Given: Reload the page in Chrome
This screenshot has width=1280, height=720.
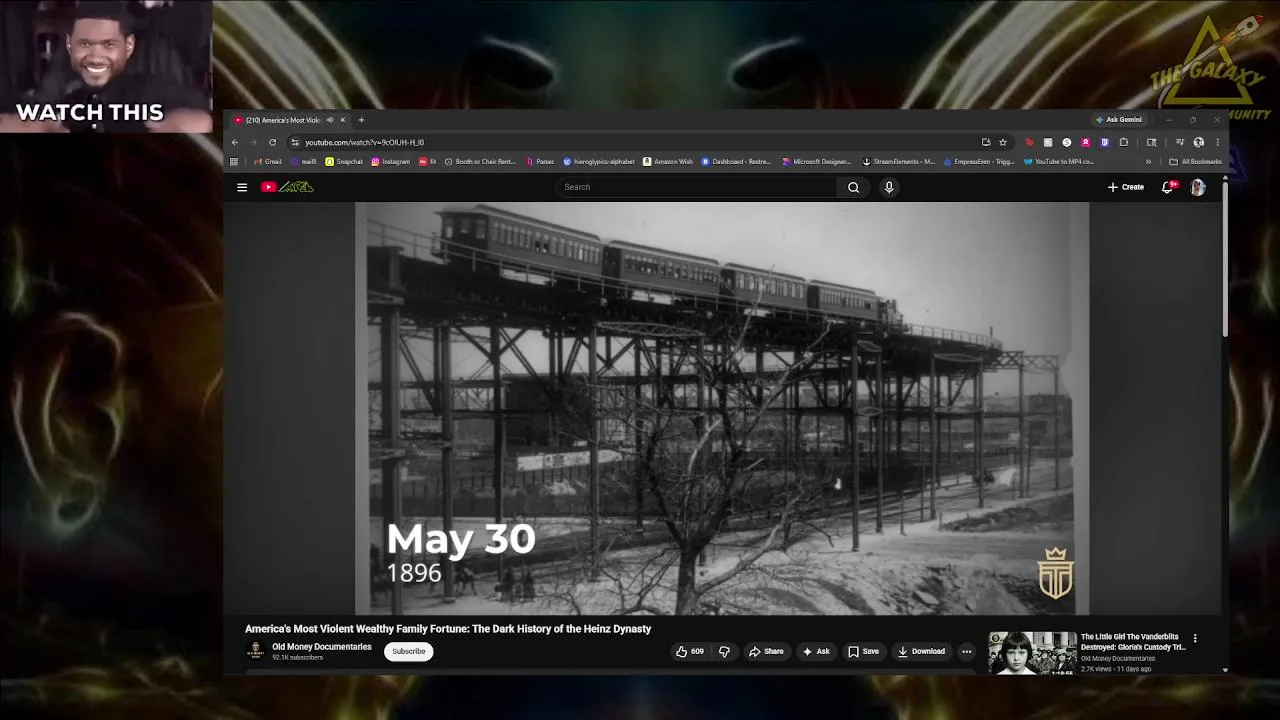Looking at the screenshot, I should (272, 142).
